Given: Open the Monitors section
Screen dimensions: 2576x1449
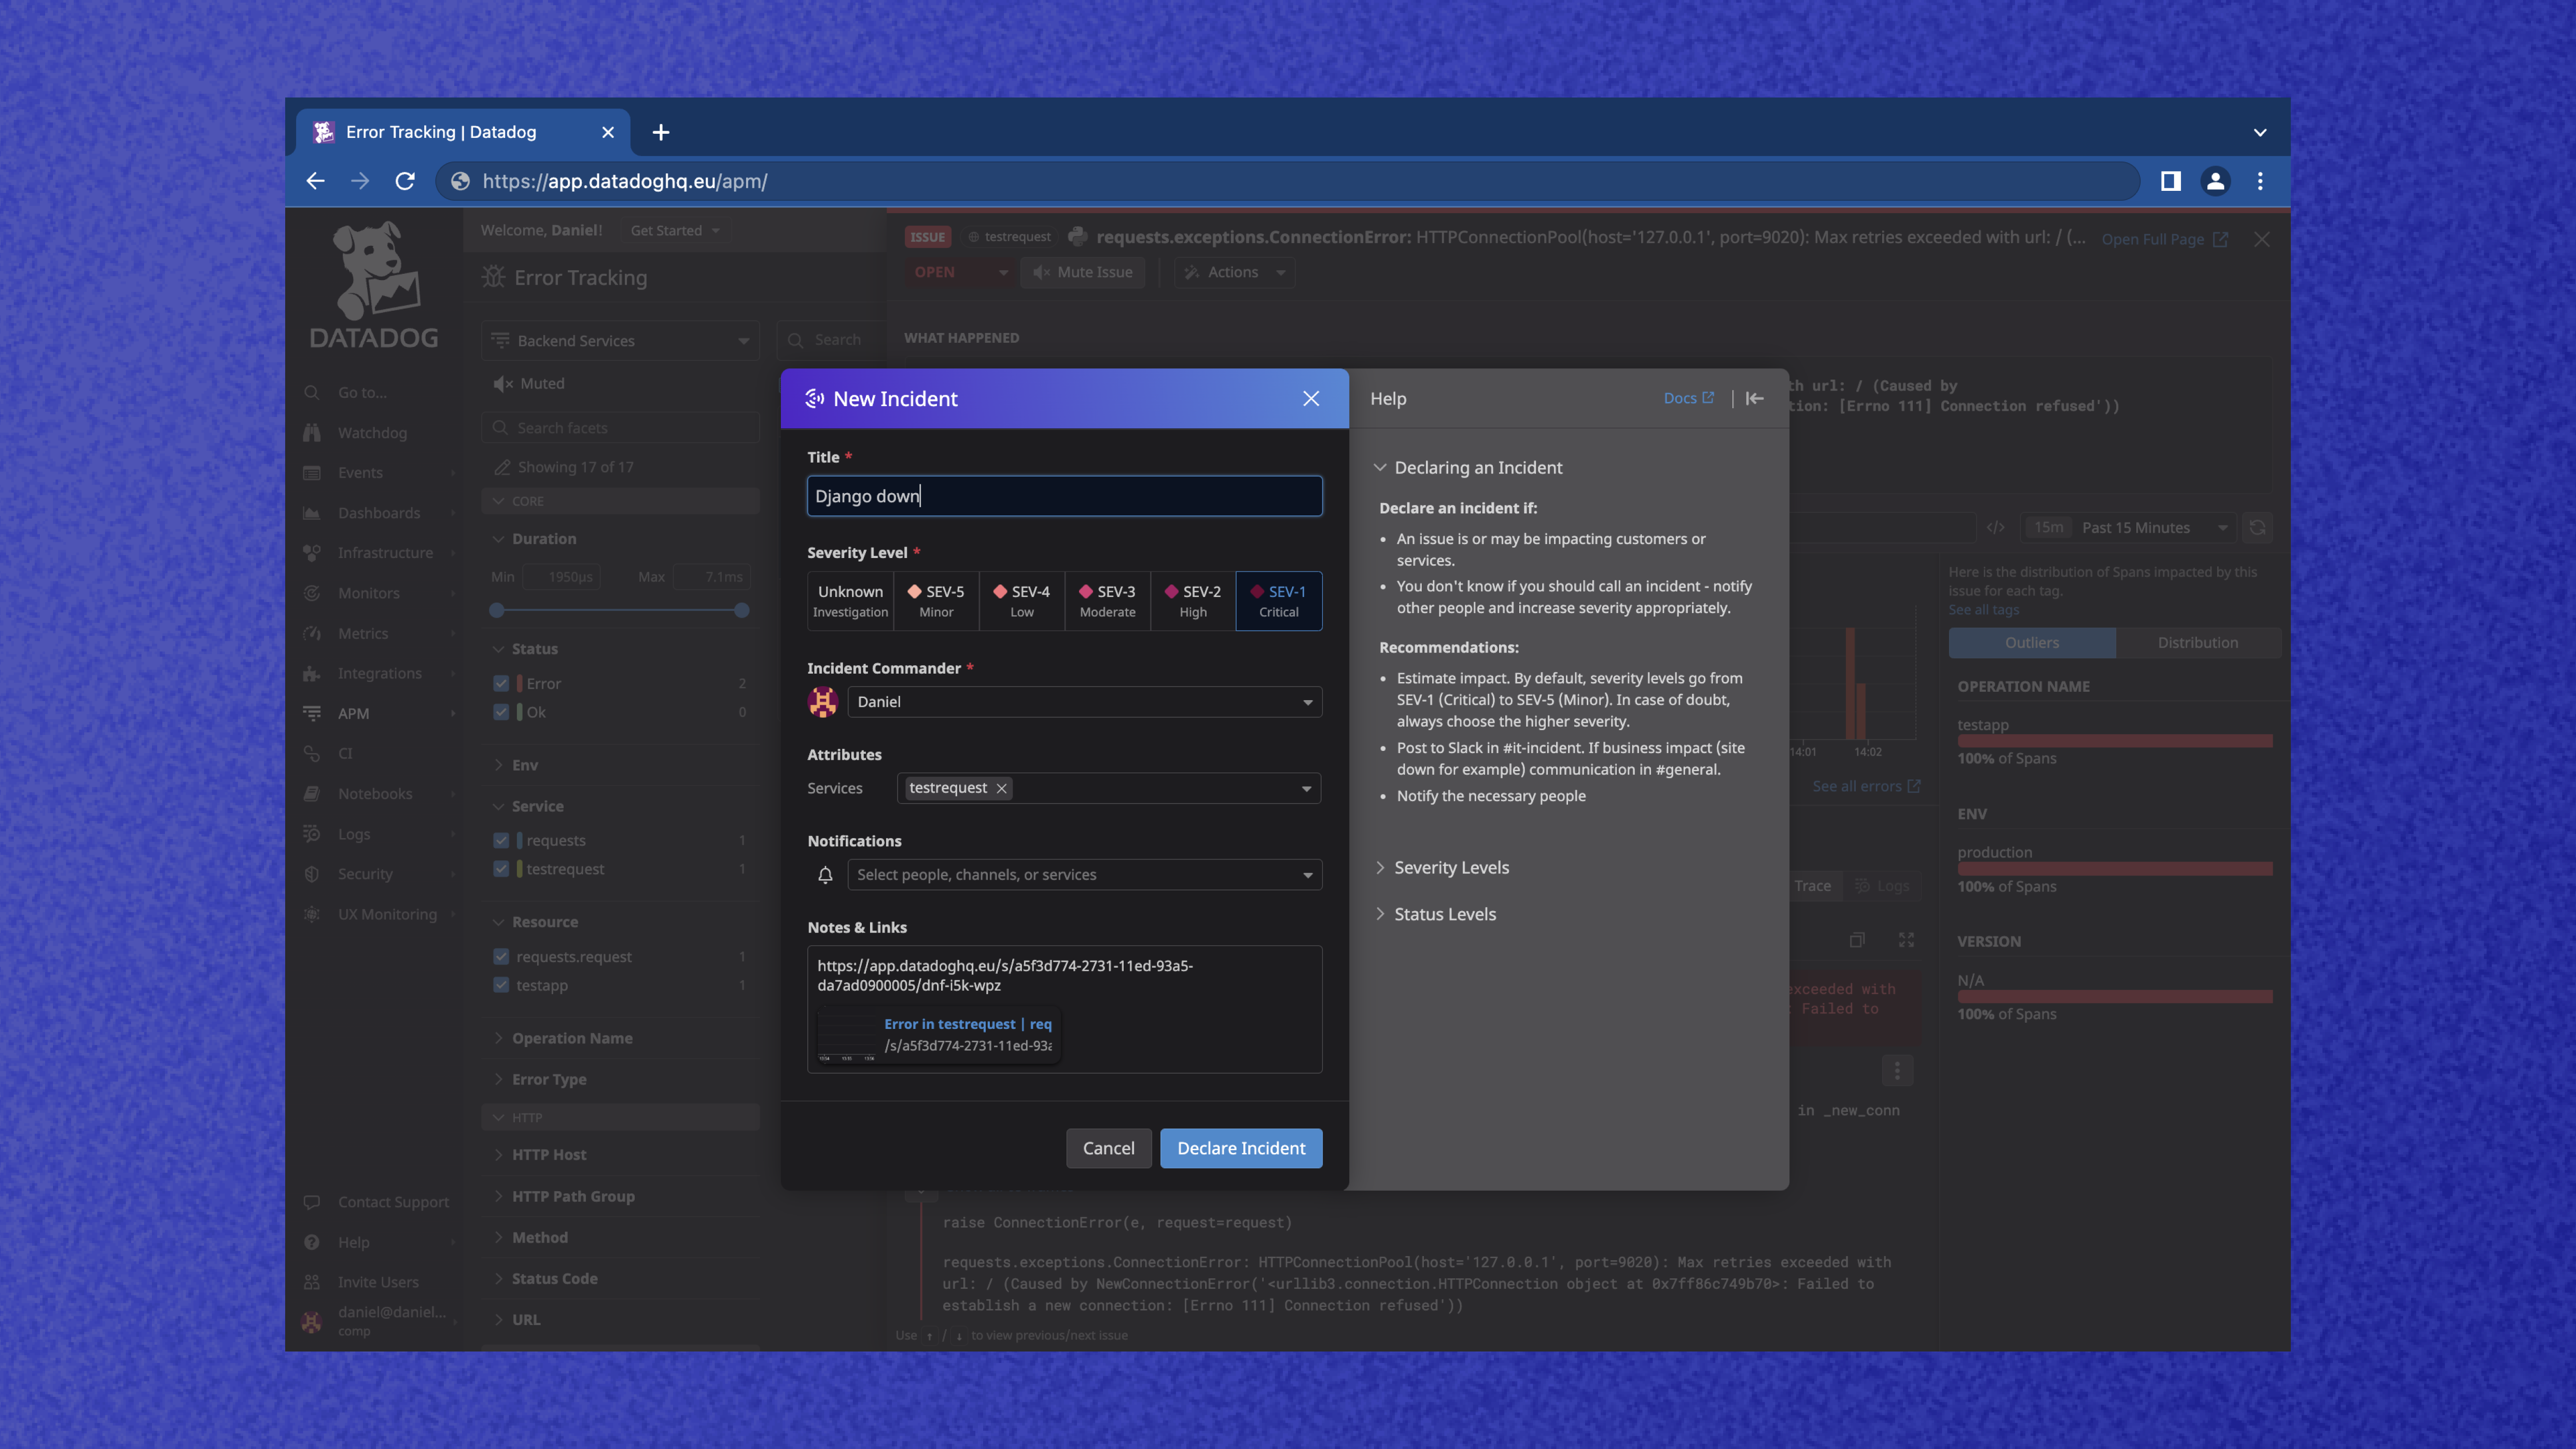Looking at the screenshot, I should pos(370,592).
